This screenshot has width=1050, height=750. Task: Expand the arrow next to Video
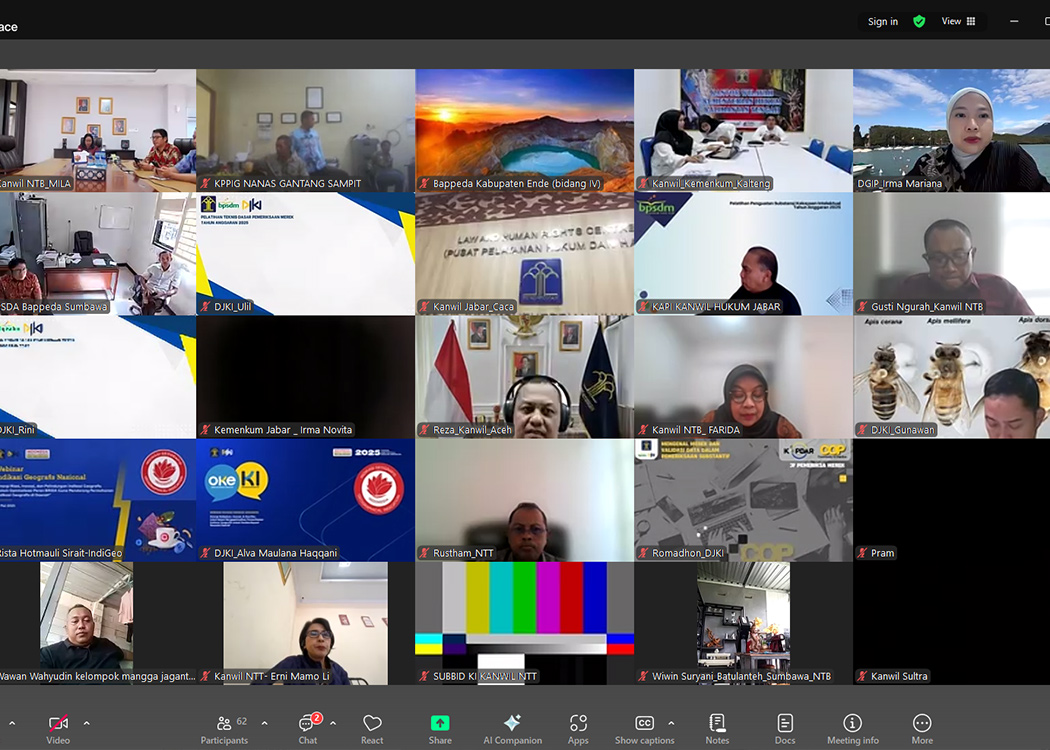pyautogui.click(x=86, y=723)
